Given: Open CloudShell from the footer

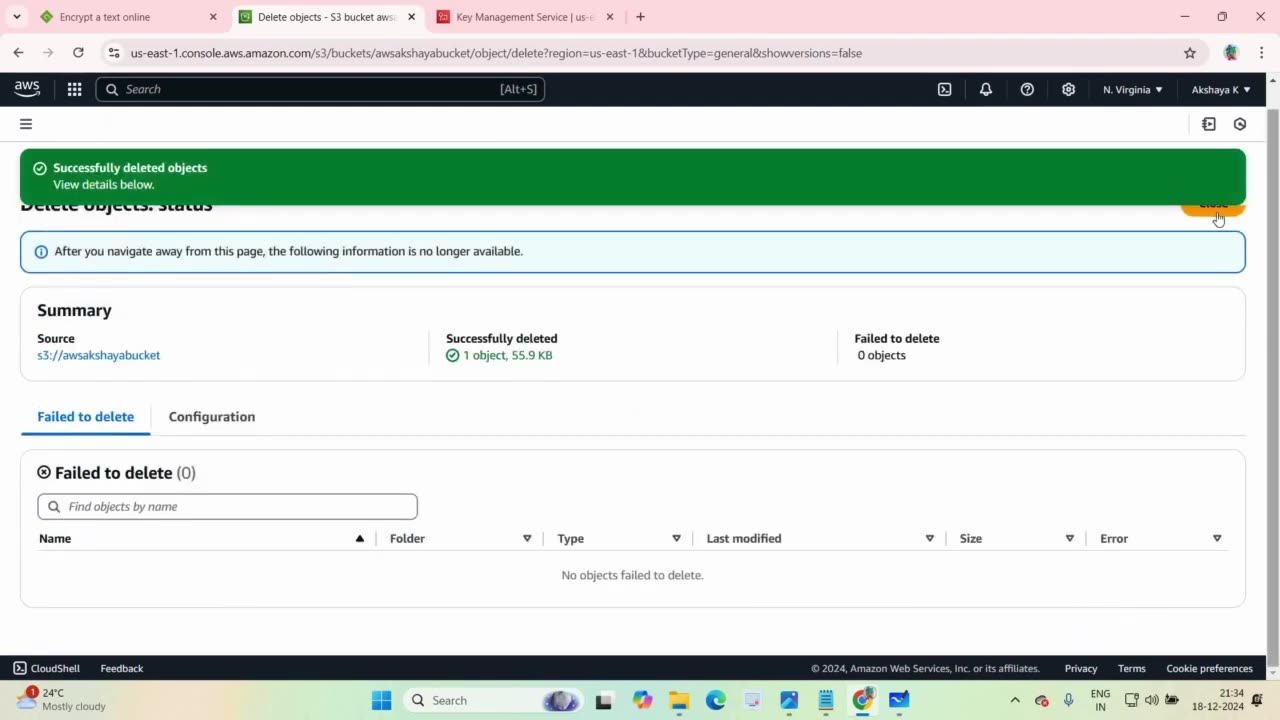Looking at the screenshot, I should 46,668.
